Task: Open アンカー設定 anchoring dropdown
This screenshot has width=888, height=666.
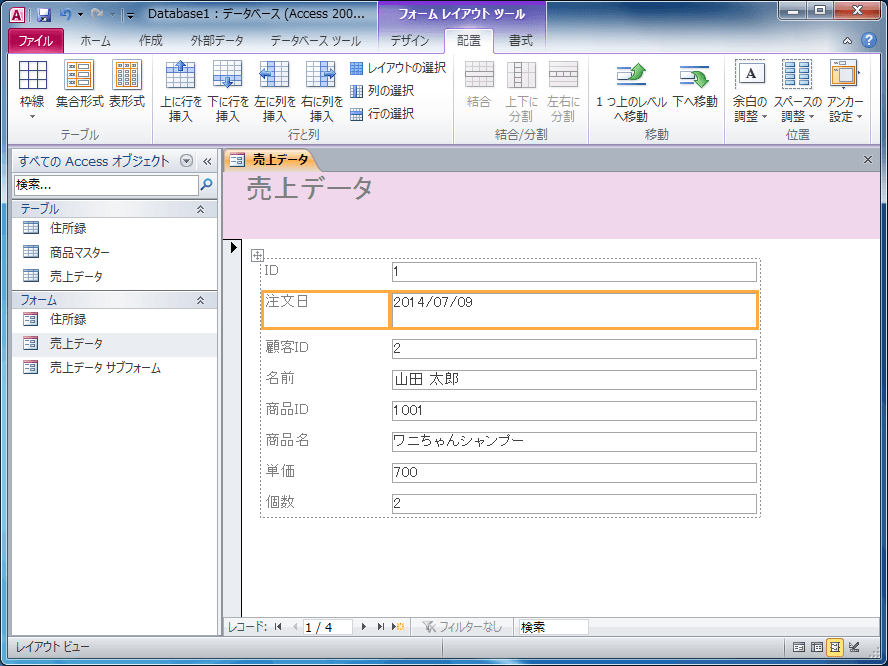Action: [x=845, y=91]
